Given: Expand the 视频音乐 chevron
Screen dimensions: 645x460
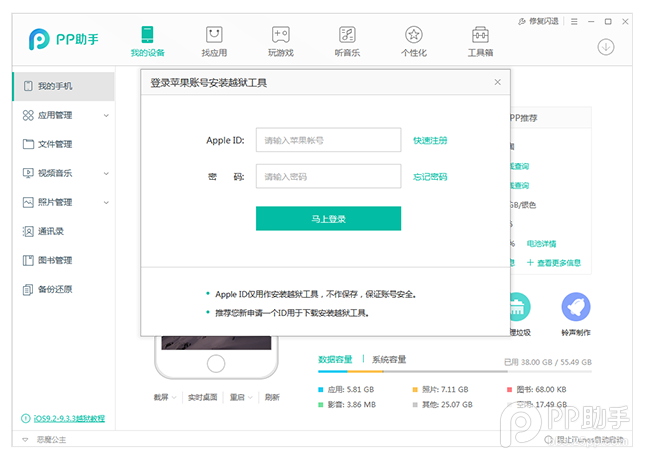Looking at the screenshot, I should tap(106, 174).
